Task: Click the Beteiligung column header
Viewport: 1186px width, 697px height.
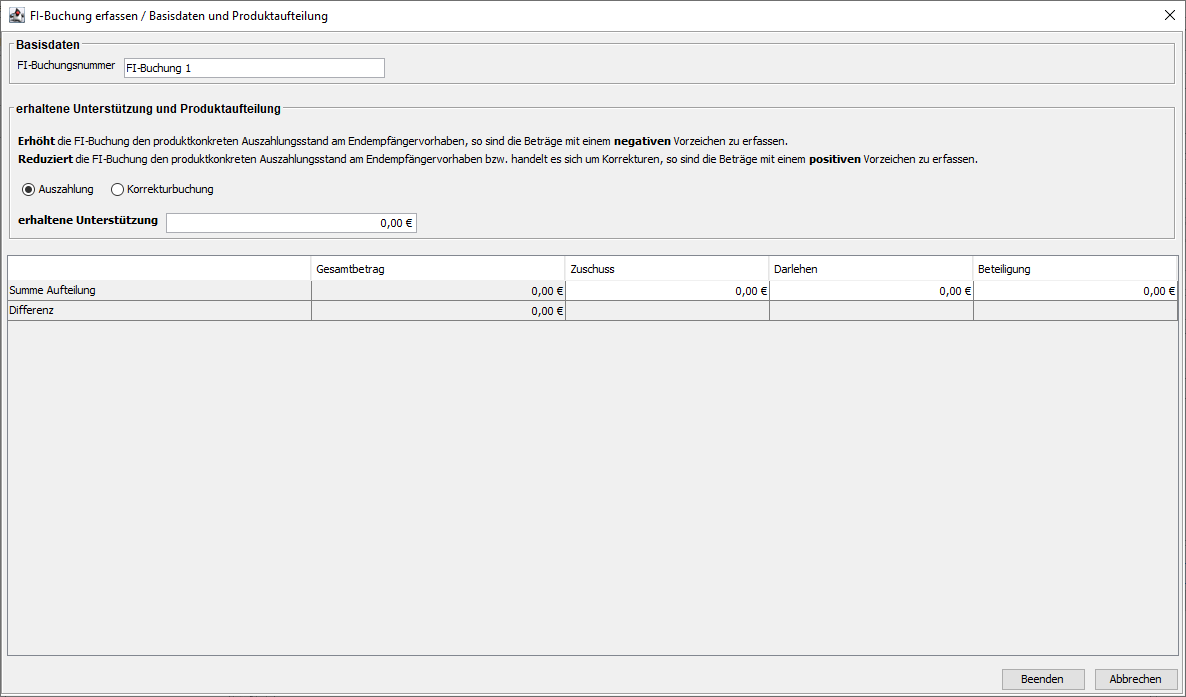Action: tap(1075, 269)
